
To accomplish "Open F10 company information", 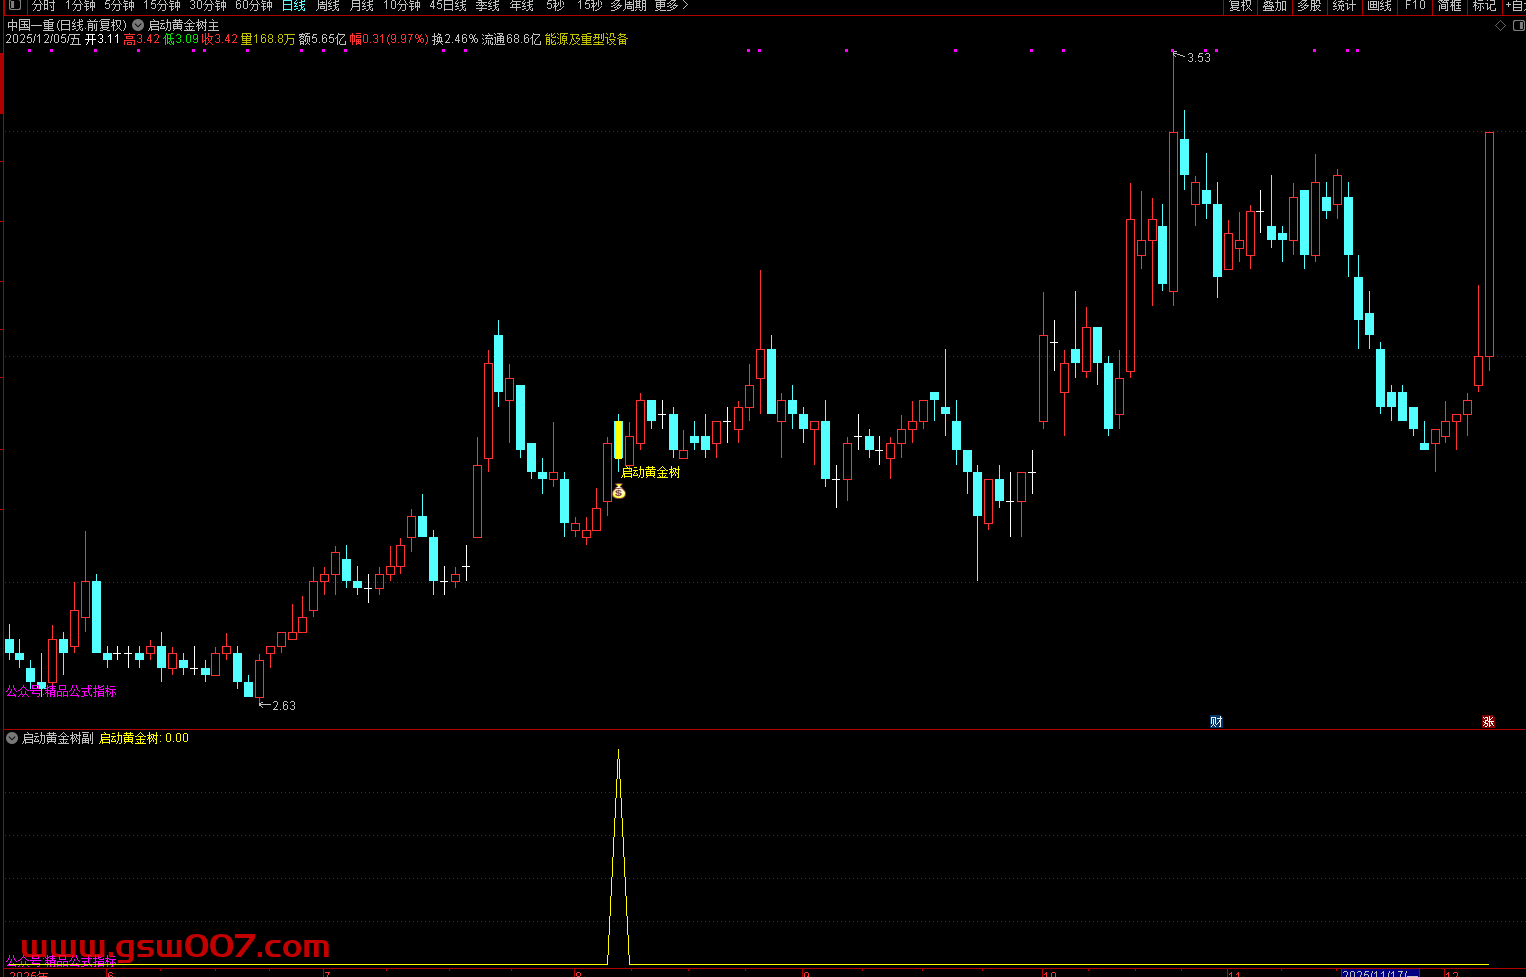I will coord(1415,6).
